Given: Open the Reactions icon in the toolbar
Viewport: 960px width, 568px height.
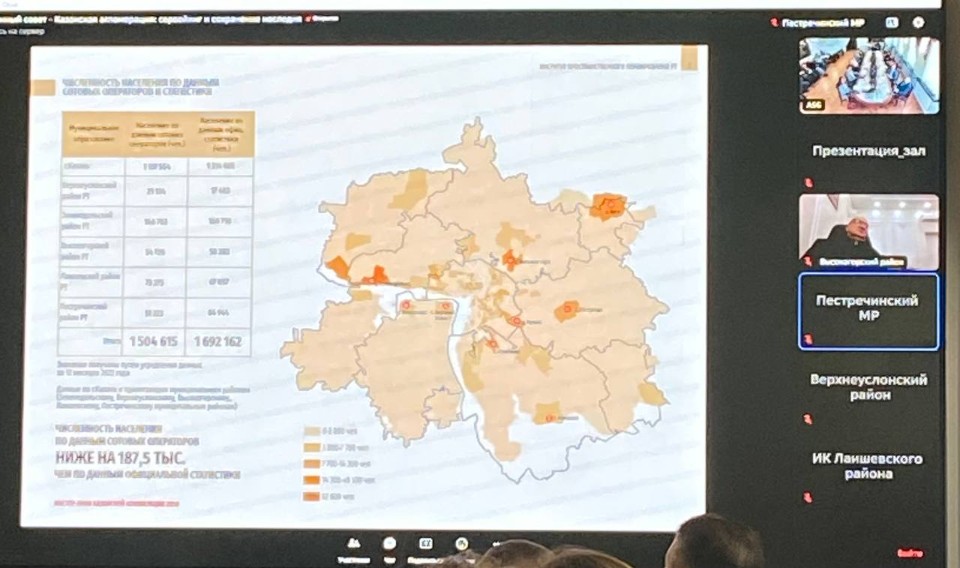Looking at the screenshot, I should [x=462, y=545].
